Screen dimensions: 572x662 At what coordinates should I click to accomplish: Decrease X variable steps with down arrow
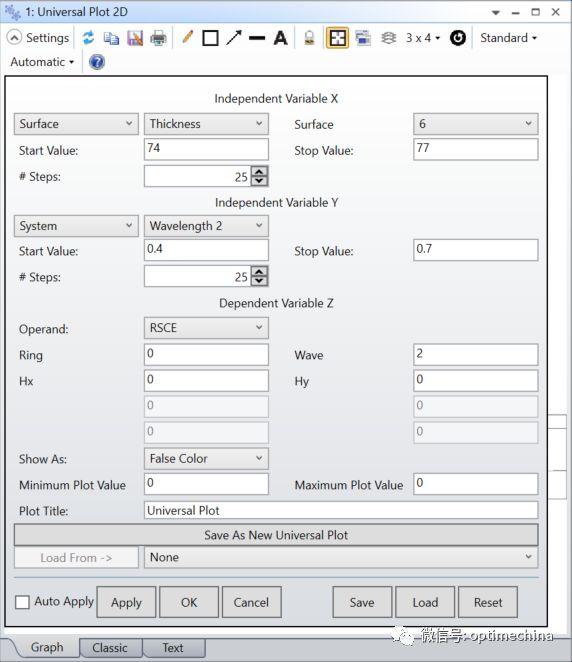pos(259,181)
